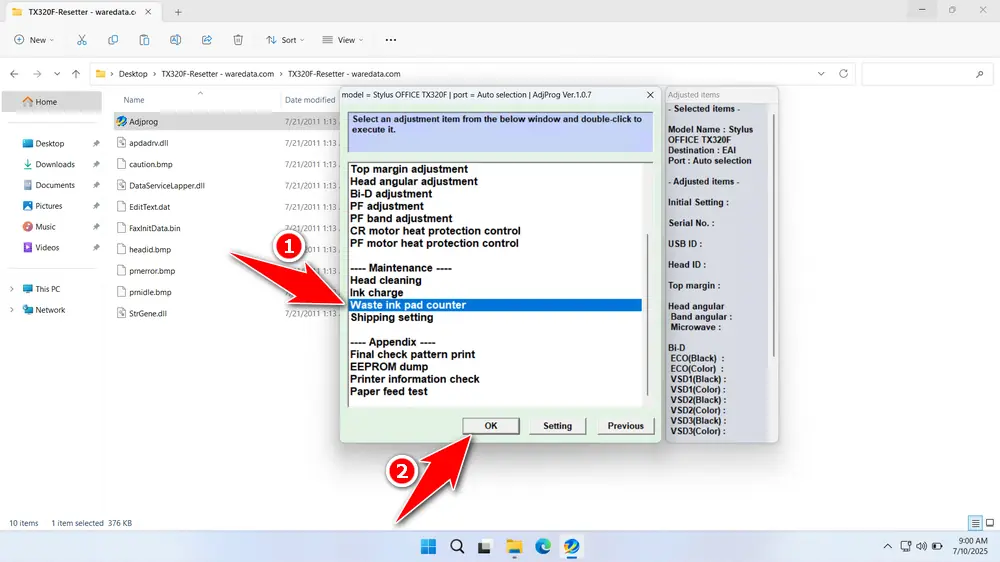The width and height of the screenshot is (1000, 562).
Task: Refresh the current folder view
Action: [844, 74]
